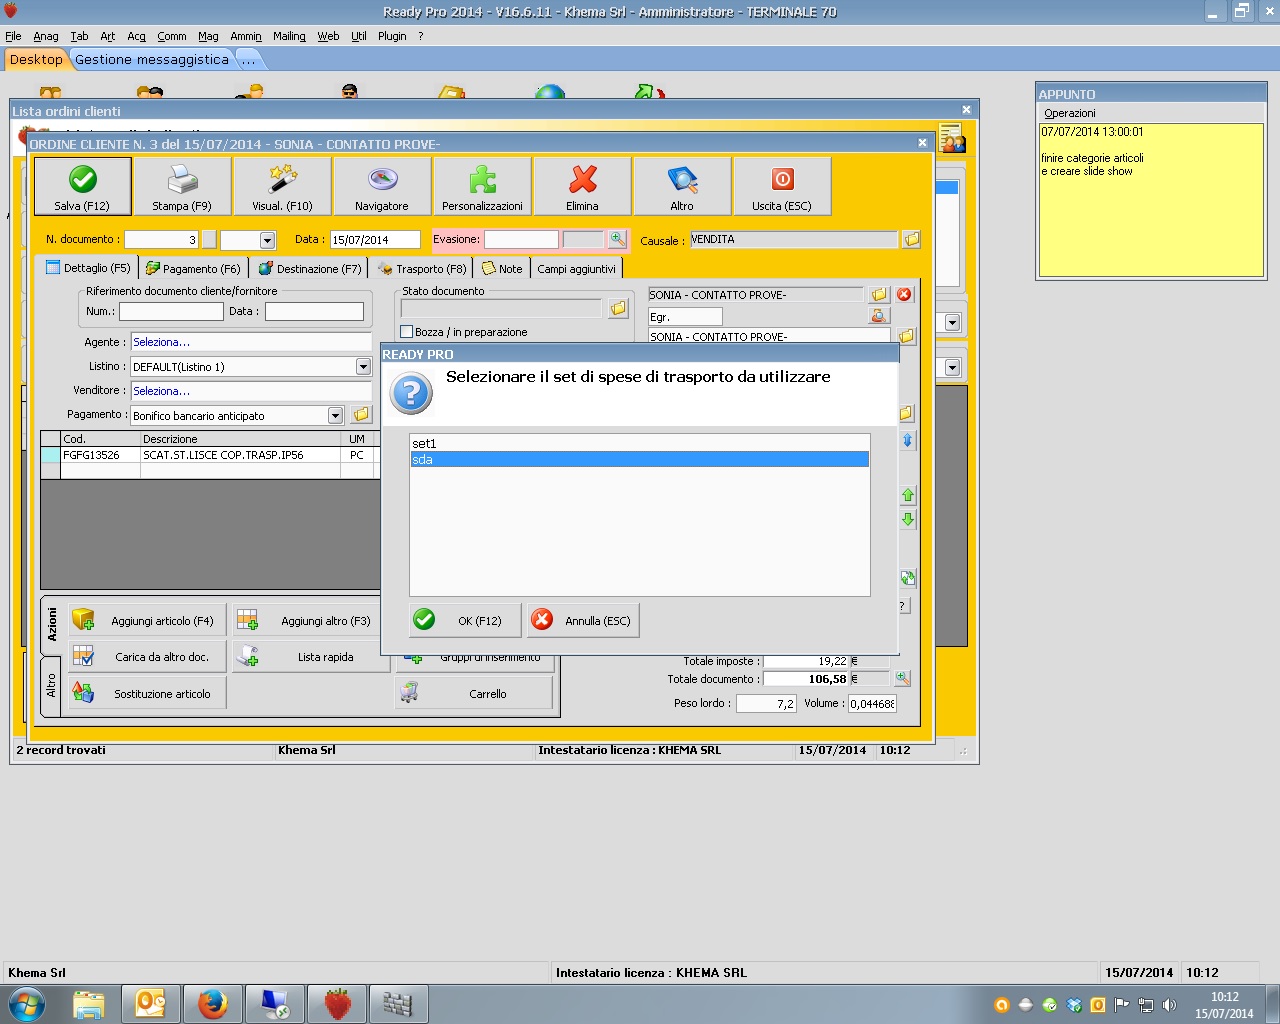The image size is (1280, 1024).
Task: Click Num. reference document field
Action: [x=171, y=311]
